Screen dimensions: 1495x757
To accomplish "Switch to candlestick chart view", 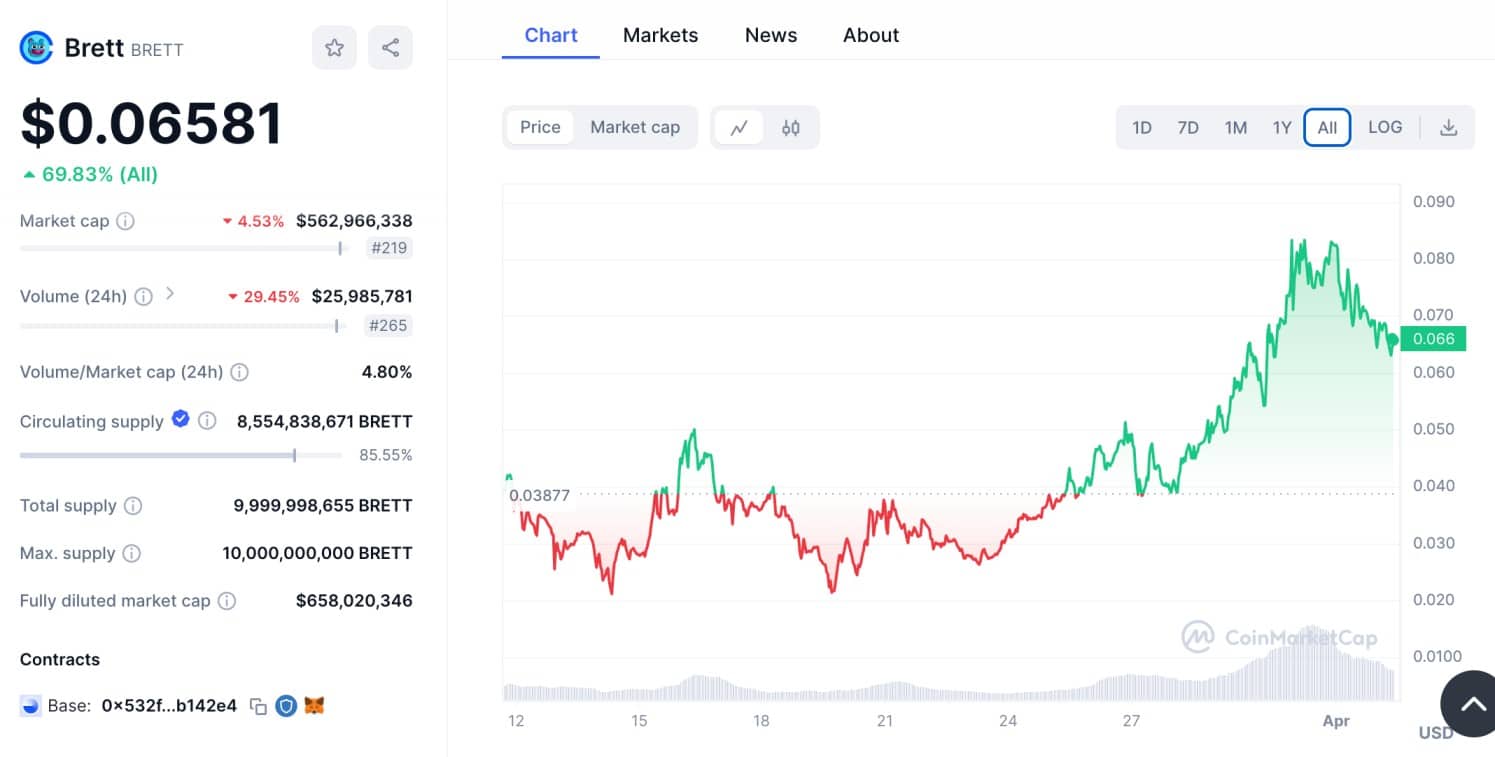I will pyautogui.click(x=791, y=128).
